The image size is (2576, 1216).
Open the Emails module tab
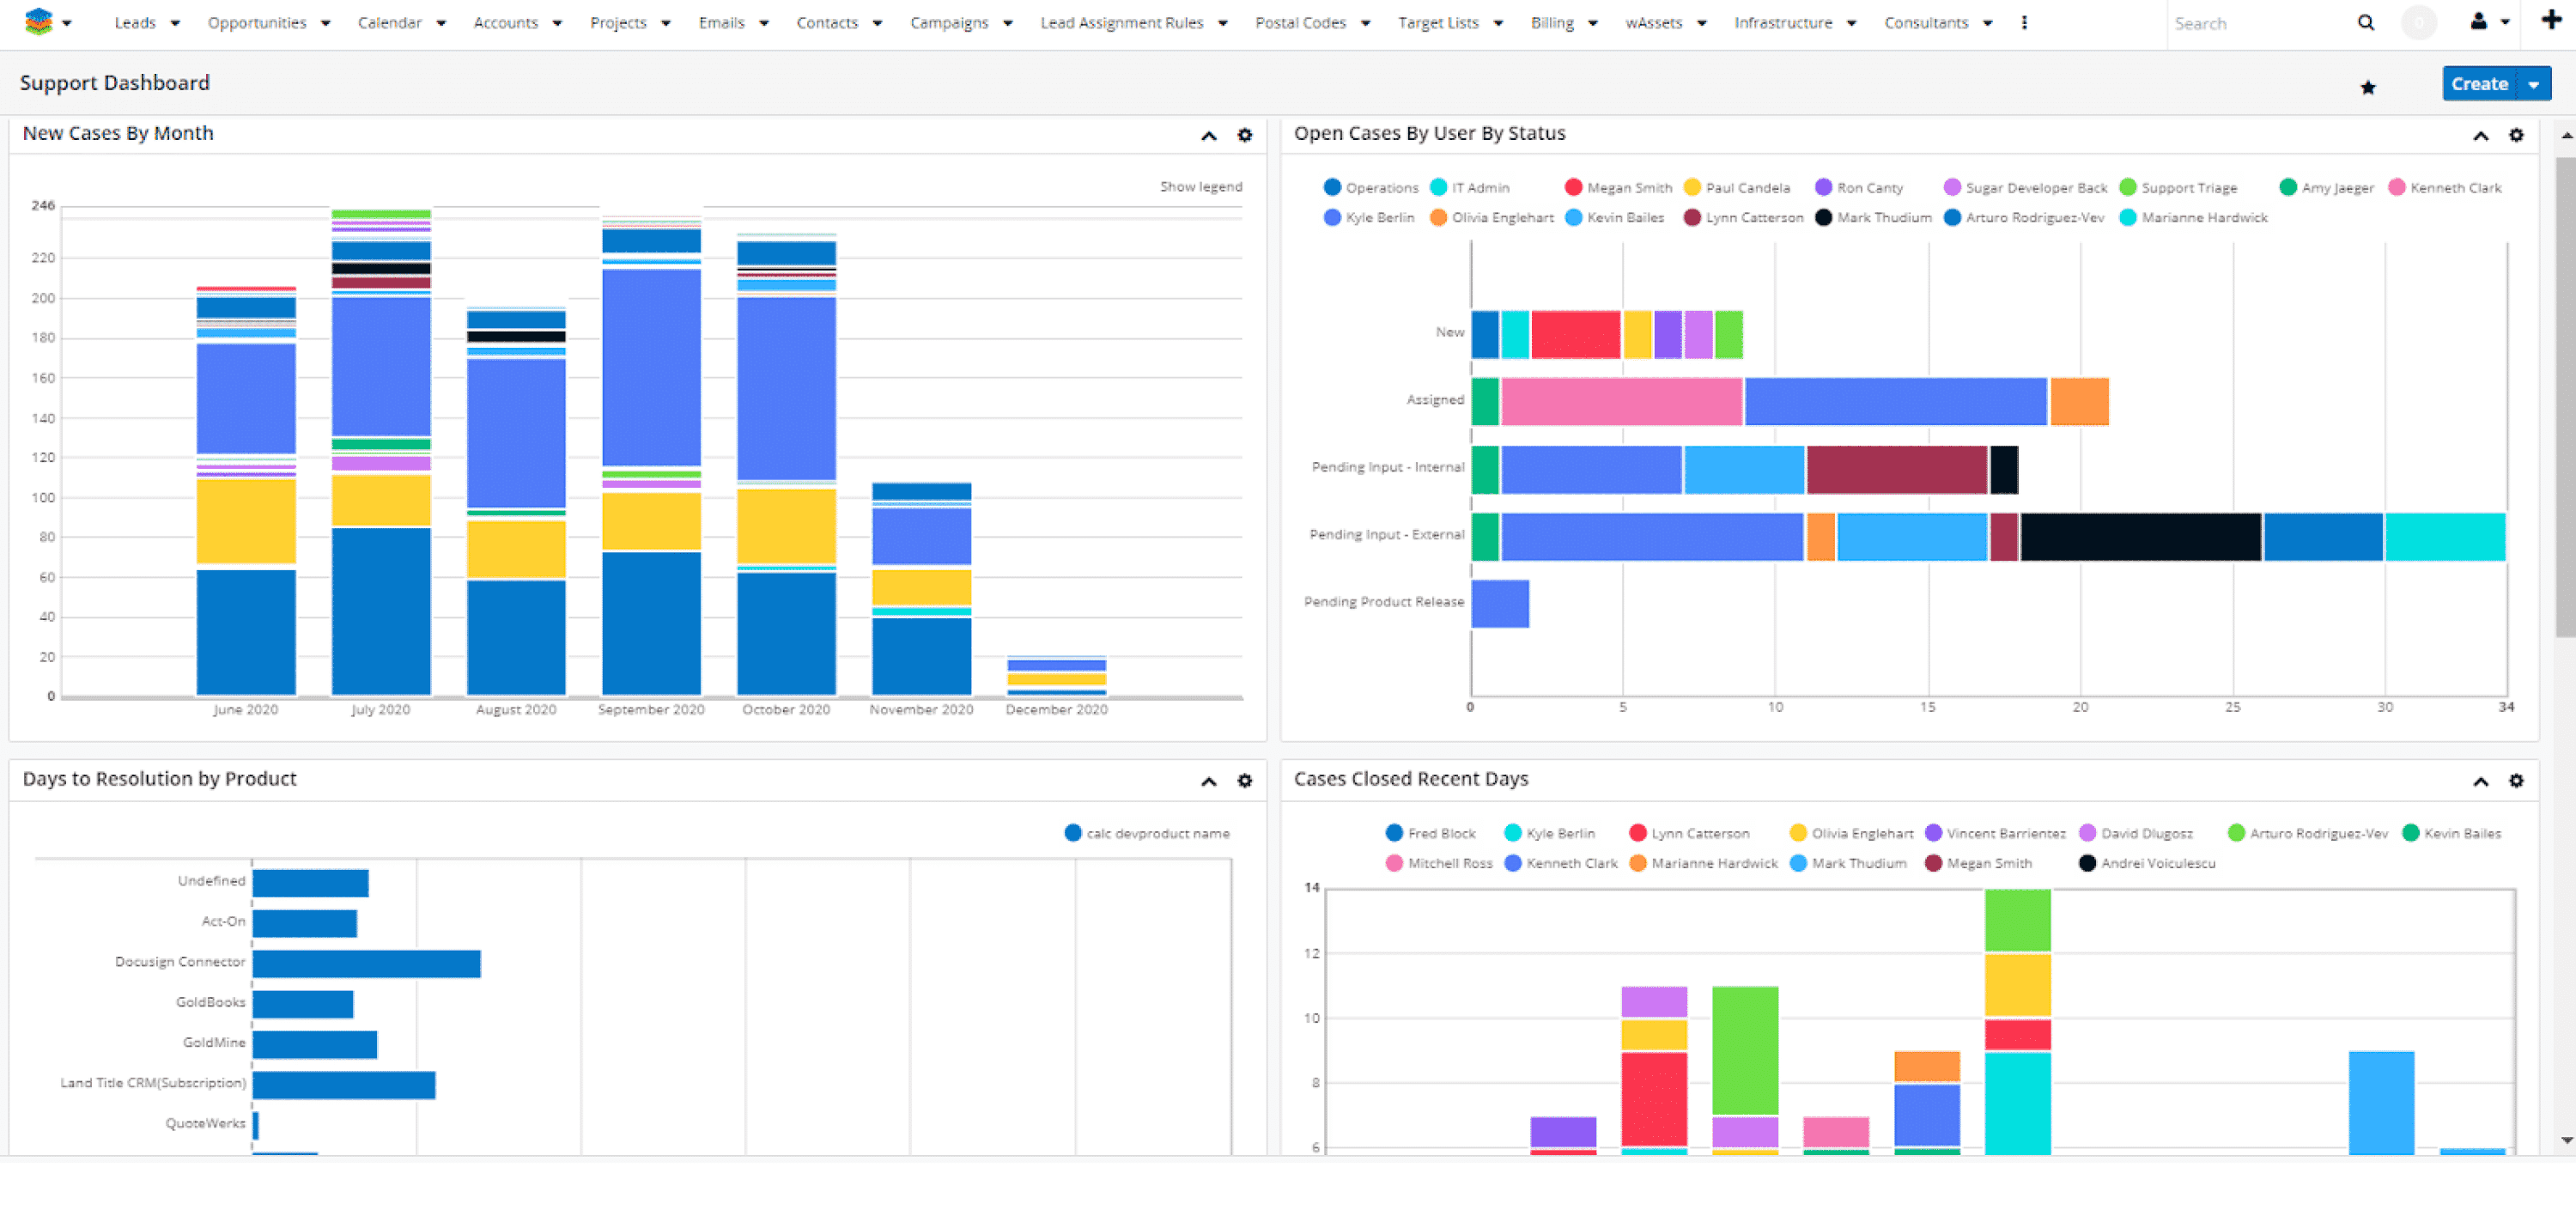(721, 23)
